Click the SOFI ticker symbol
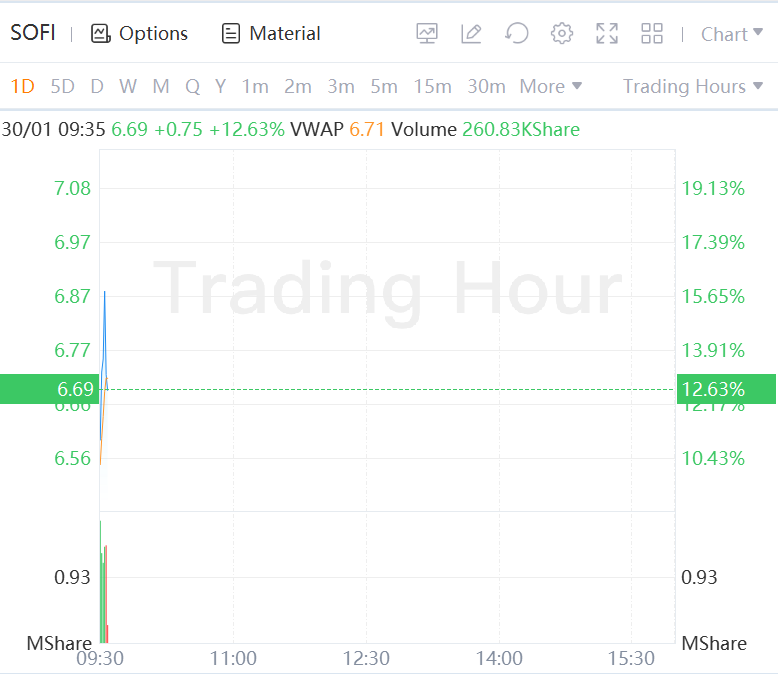The height and width of the screenshot is (674, 778). [33, 33]
